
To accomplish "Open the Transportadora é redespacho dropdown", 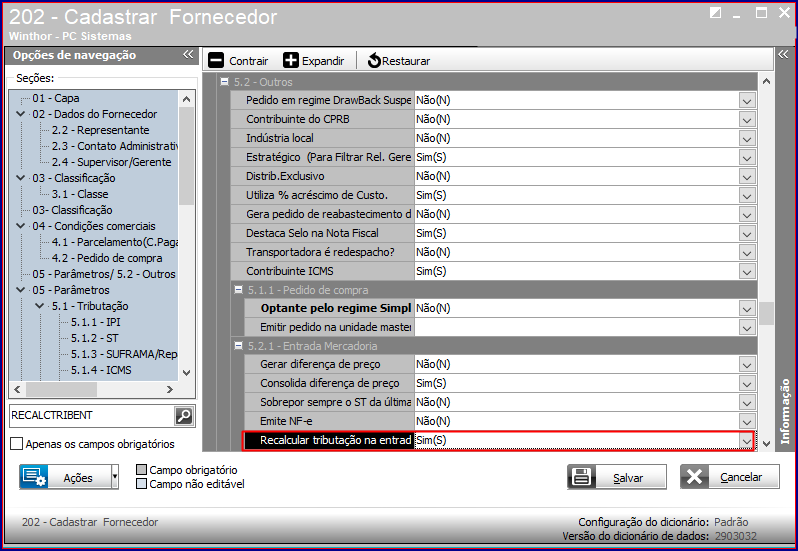I will tap(747, 252).
